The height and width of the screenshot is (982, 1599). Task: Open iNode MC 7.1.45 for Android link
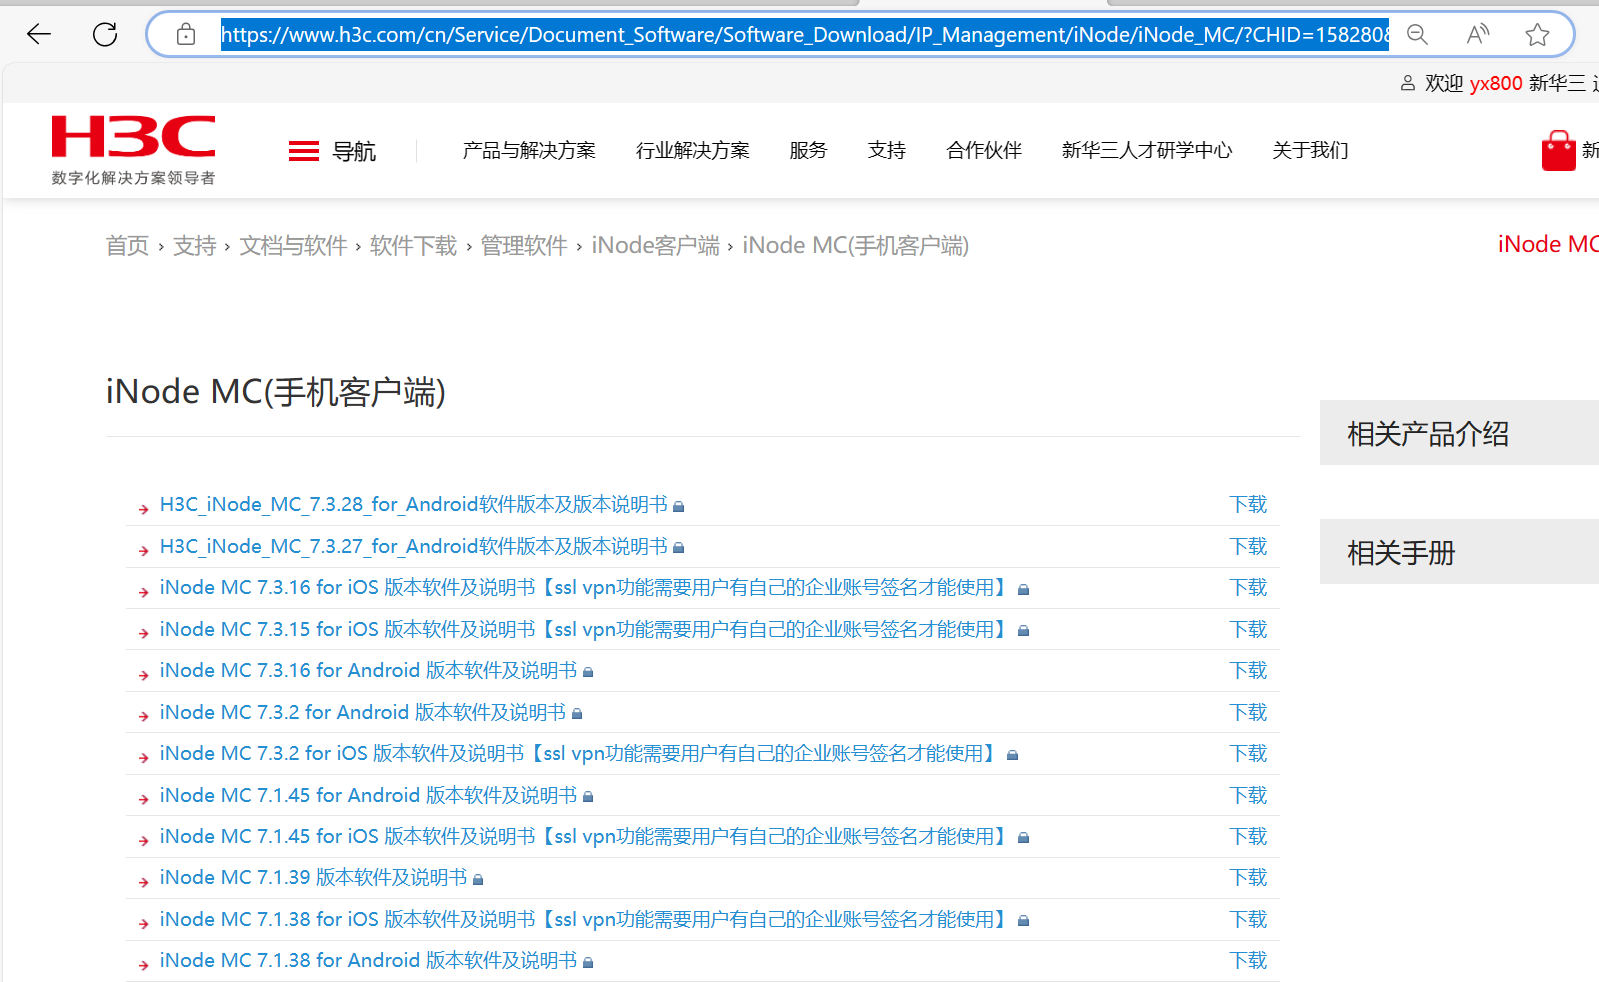point(369,796)
